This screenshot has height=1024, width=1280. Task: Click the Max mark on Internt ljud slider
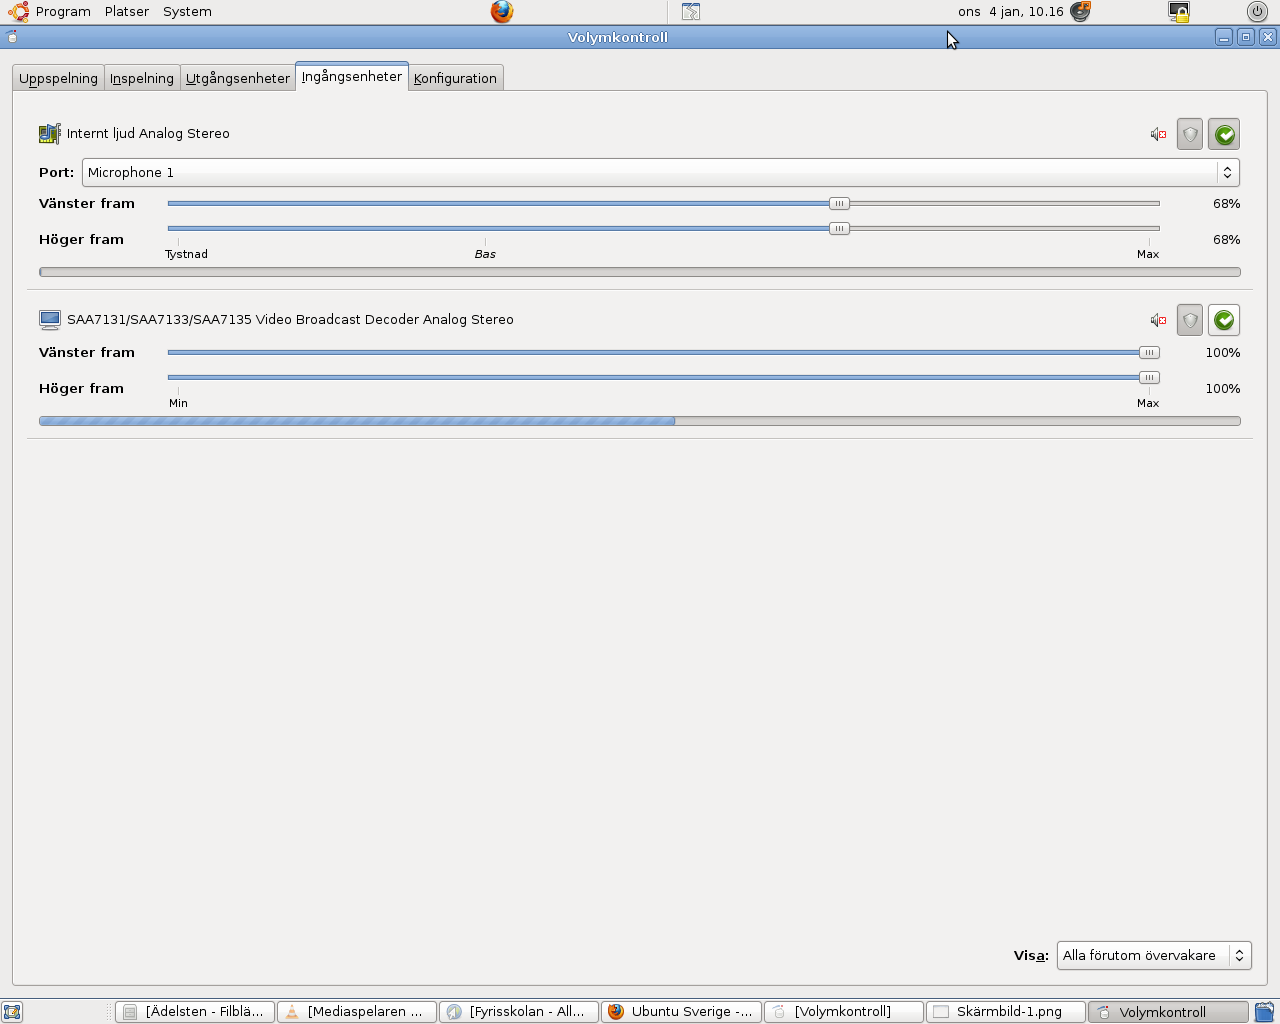coord(1148,254)
